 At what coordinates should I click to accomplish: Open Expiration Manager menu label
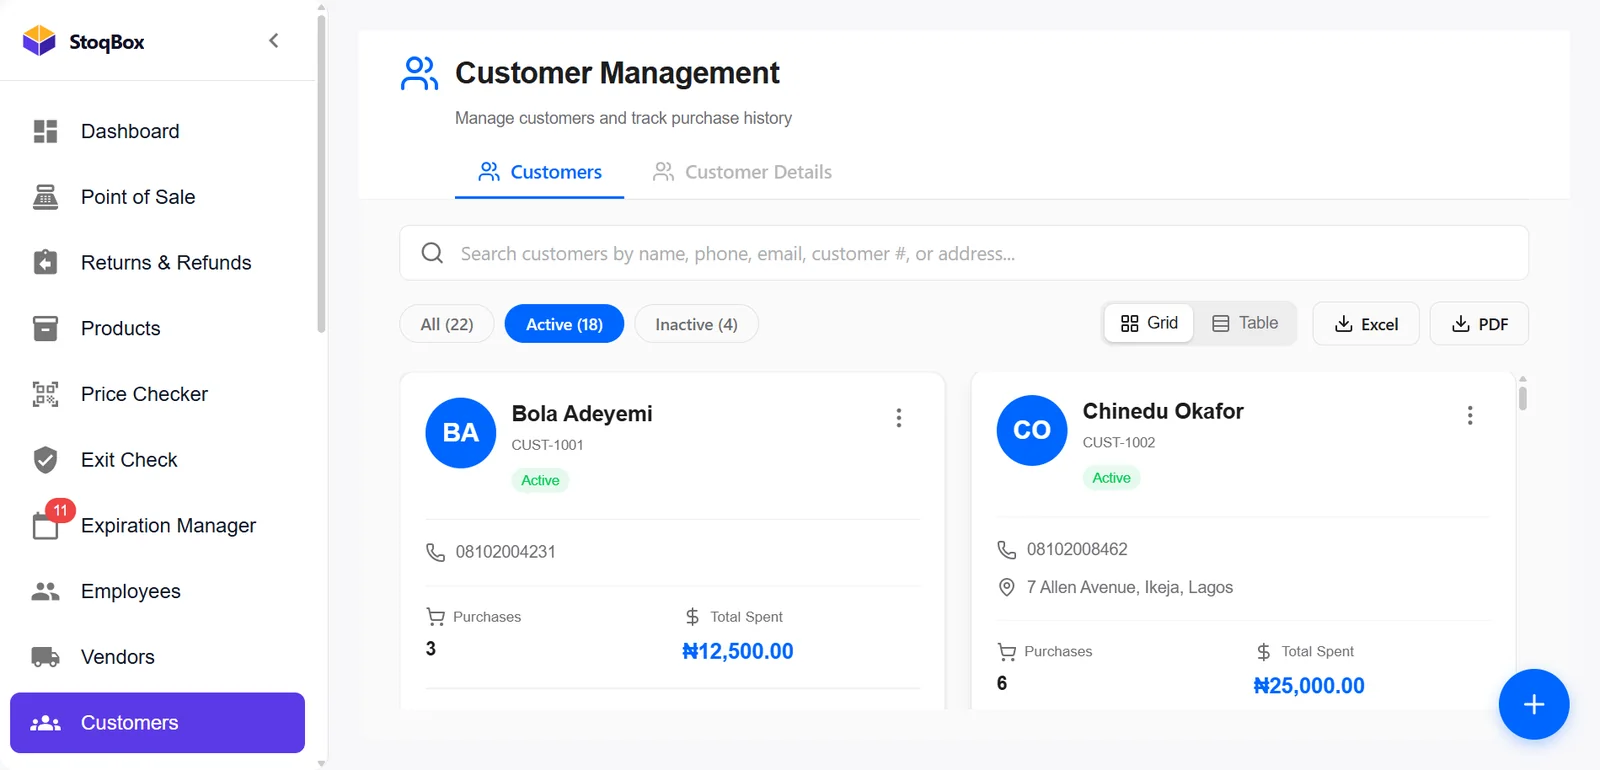pyautogui.click(x=168, y=526)
